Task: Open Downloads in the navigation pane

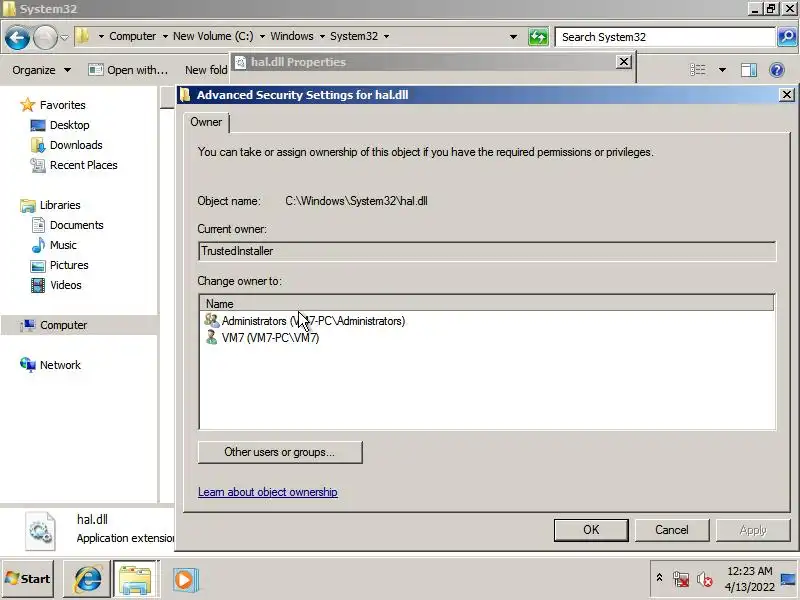Action: [67, 145]
